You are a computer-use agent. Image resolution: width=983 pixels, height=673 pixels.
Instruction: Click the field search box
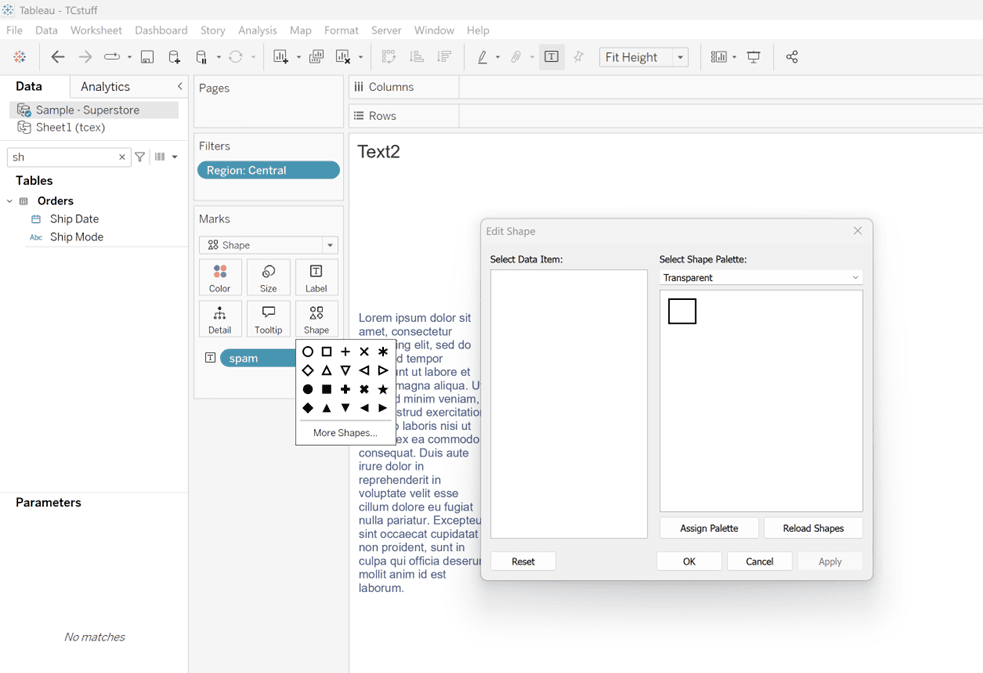click(62, 157)
